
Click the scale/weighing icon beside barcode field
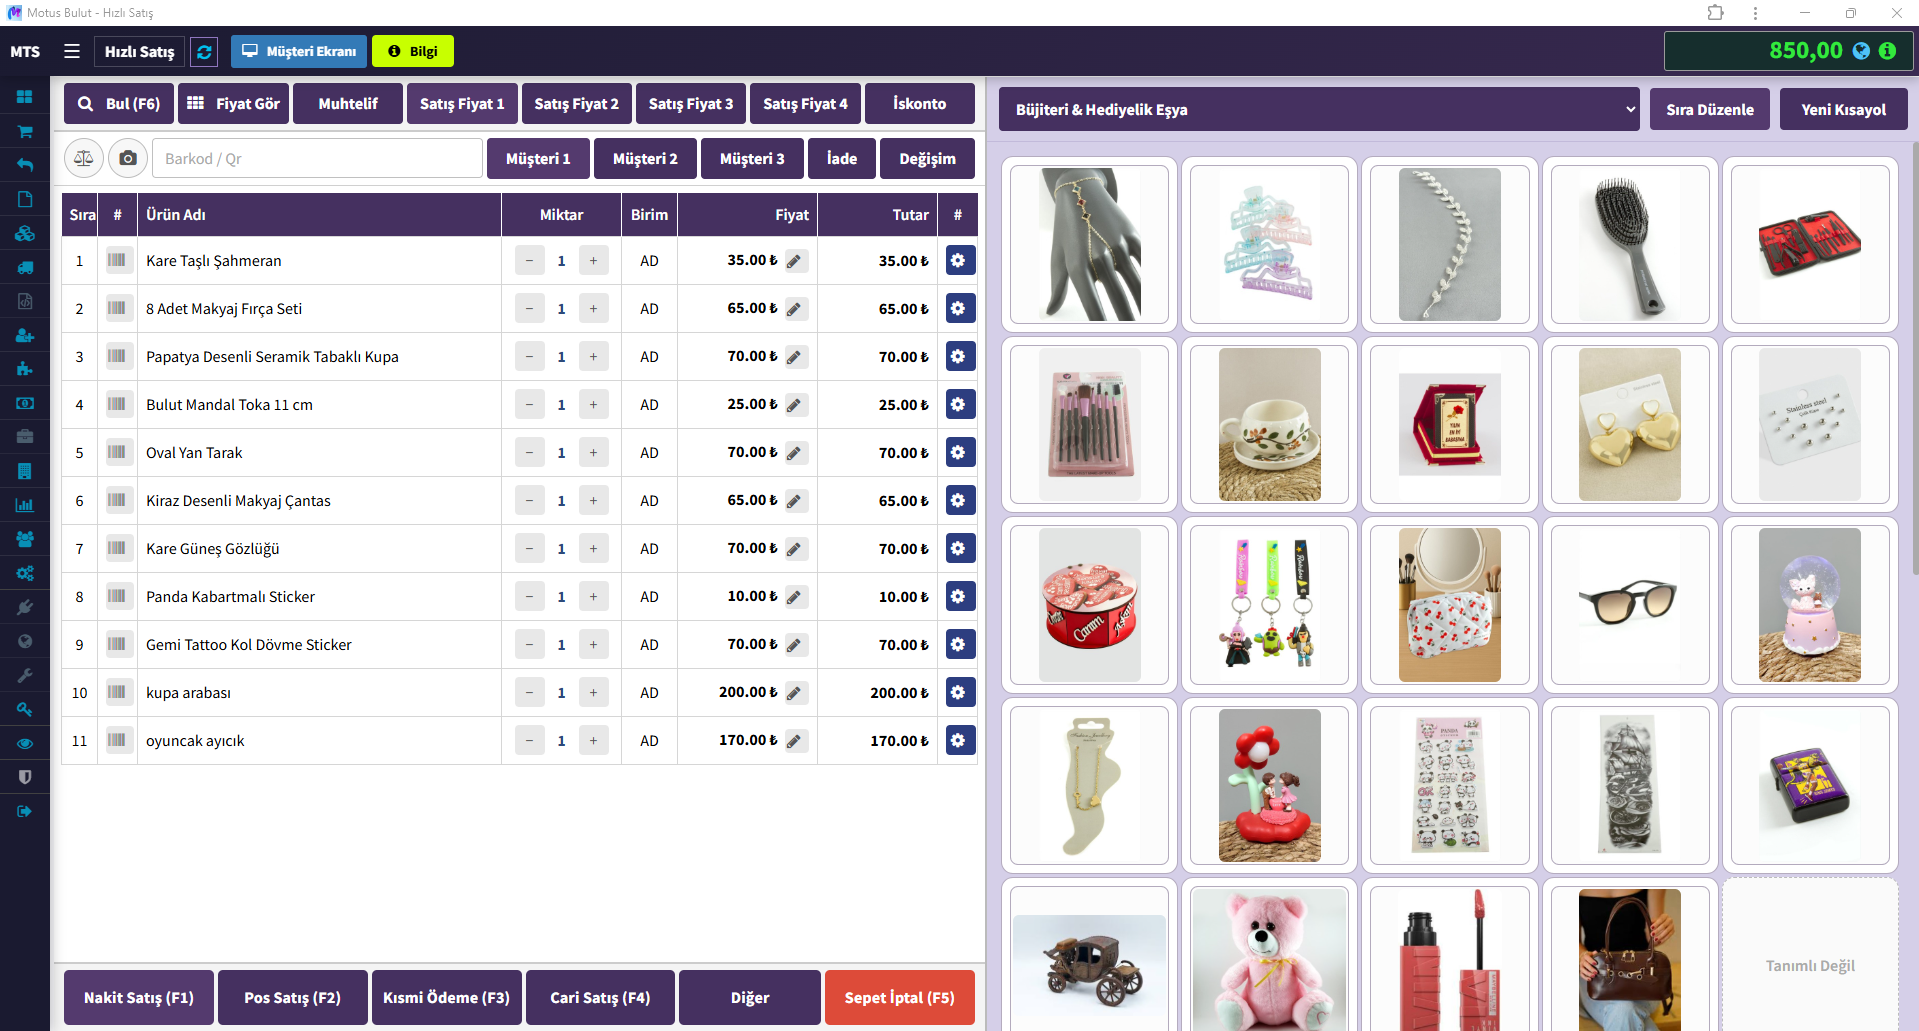coord(84,158)
